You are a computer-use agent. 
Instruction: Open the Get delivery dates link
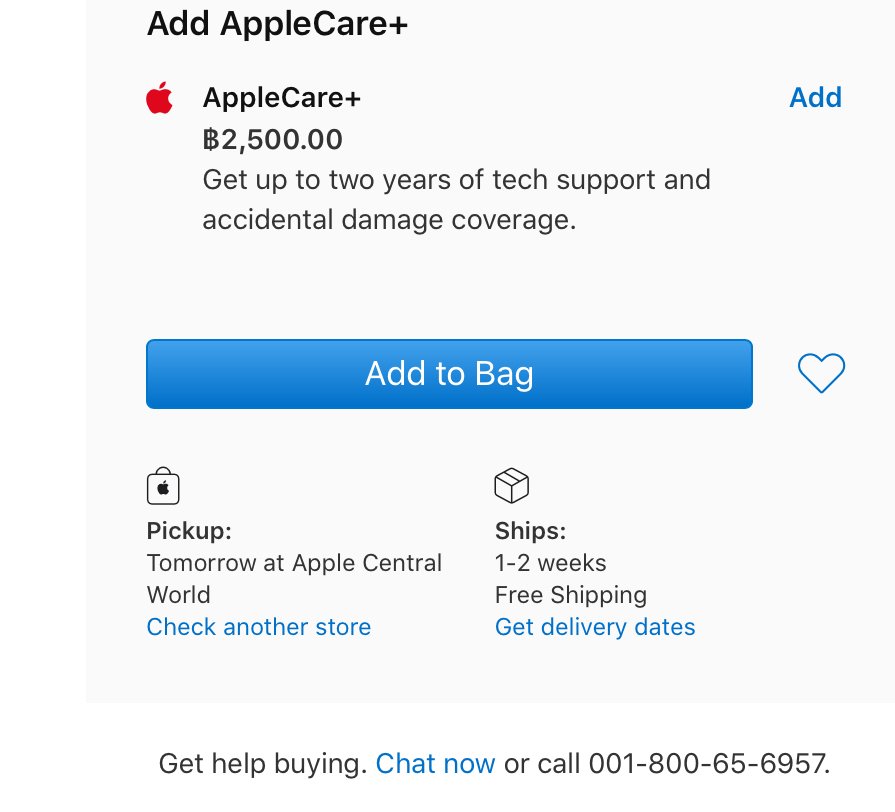coord(595,627)
